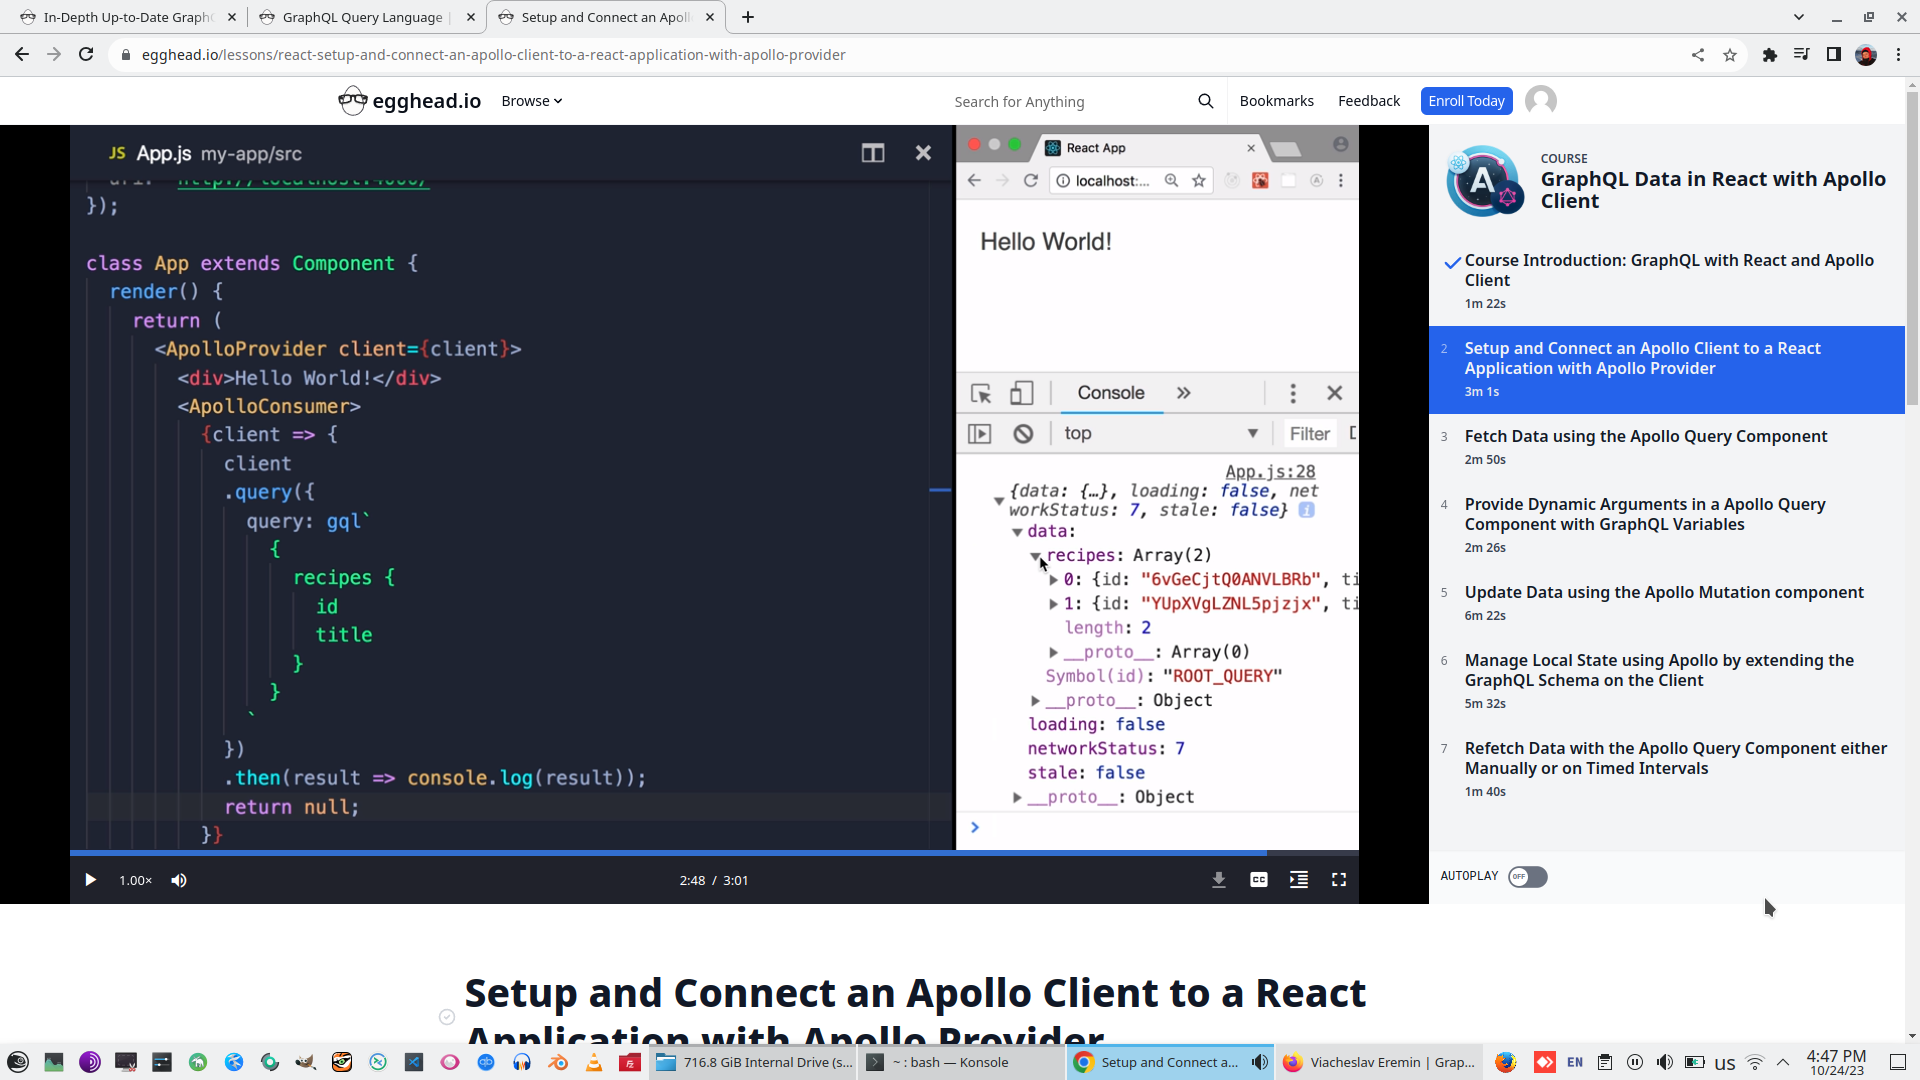Open the Bookmarks menu item
The height and width of the screenshot is (1080, 1920).
(x=1276, y=101)
